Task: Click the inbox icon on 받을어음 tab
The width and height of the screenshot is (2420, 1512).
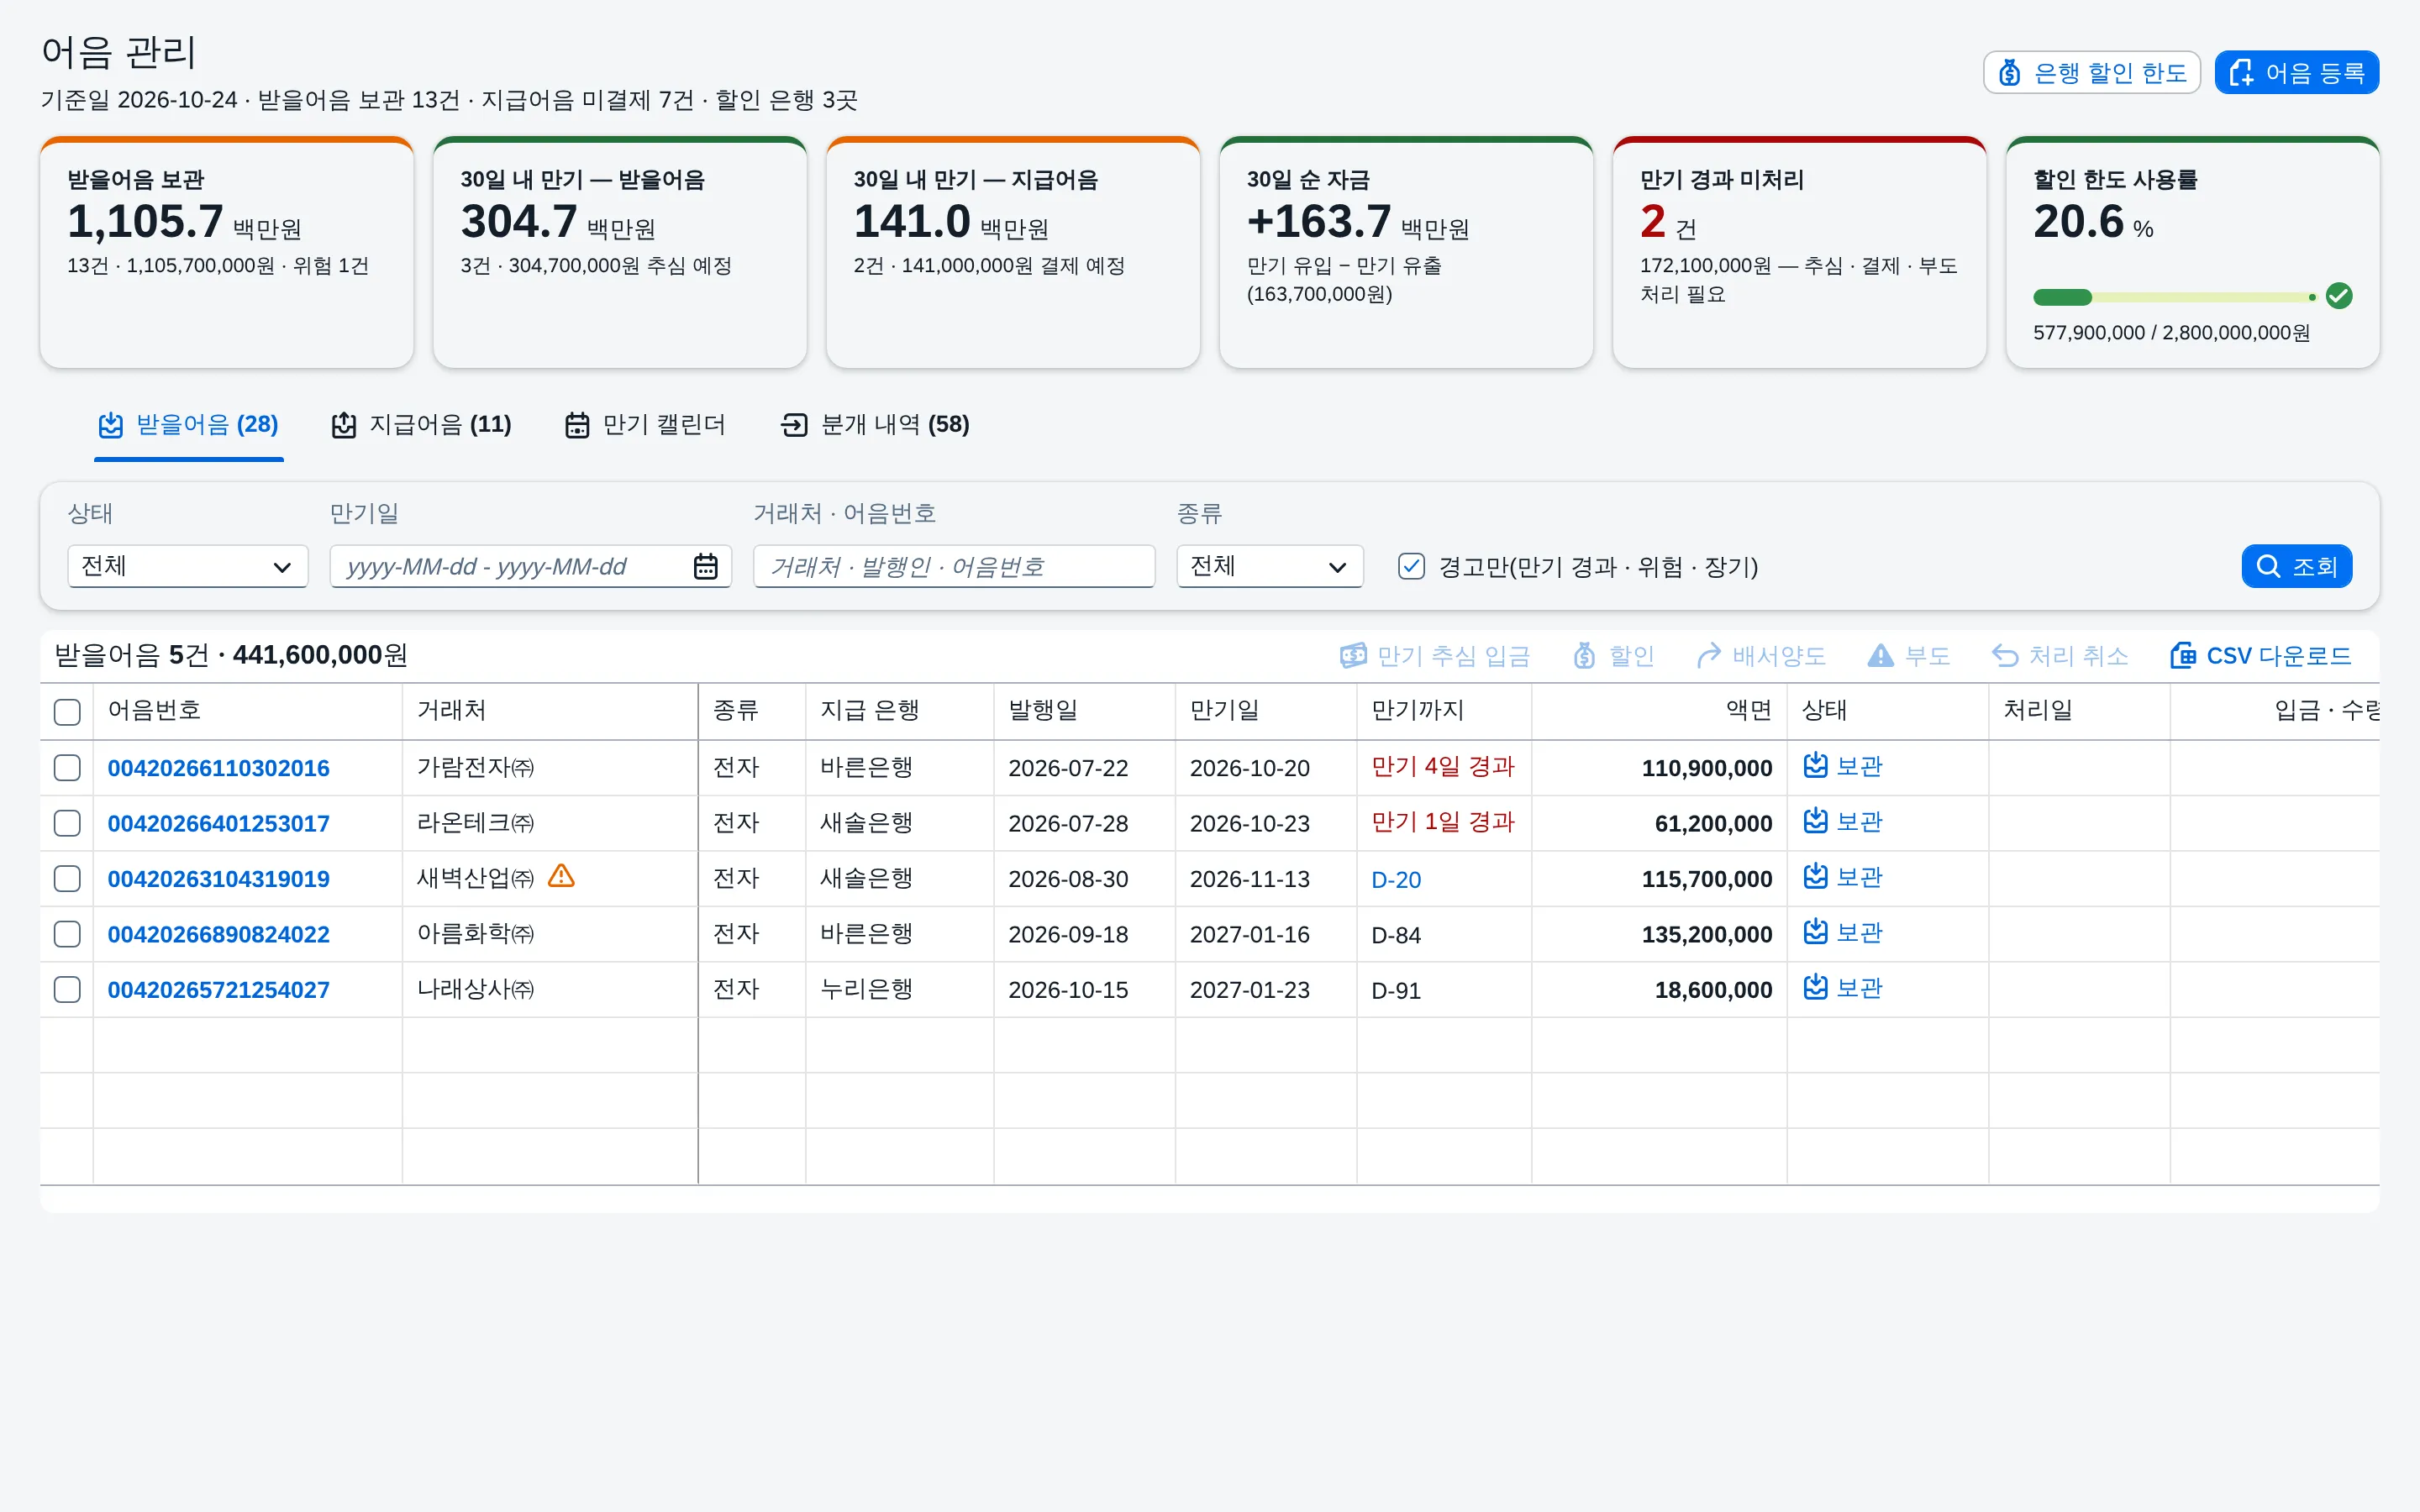Action: point(111,425)
